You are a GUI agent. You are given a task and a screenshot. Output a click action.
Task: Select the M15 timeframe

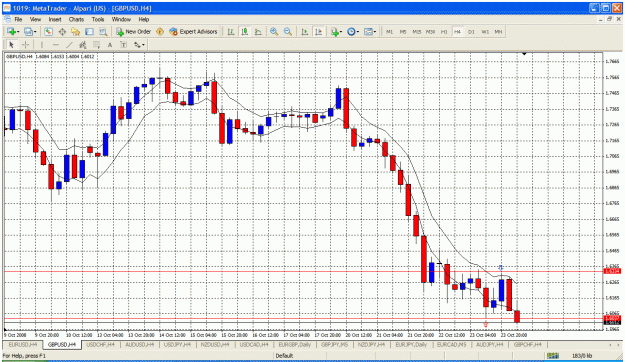(x=417, y=31)
